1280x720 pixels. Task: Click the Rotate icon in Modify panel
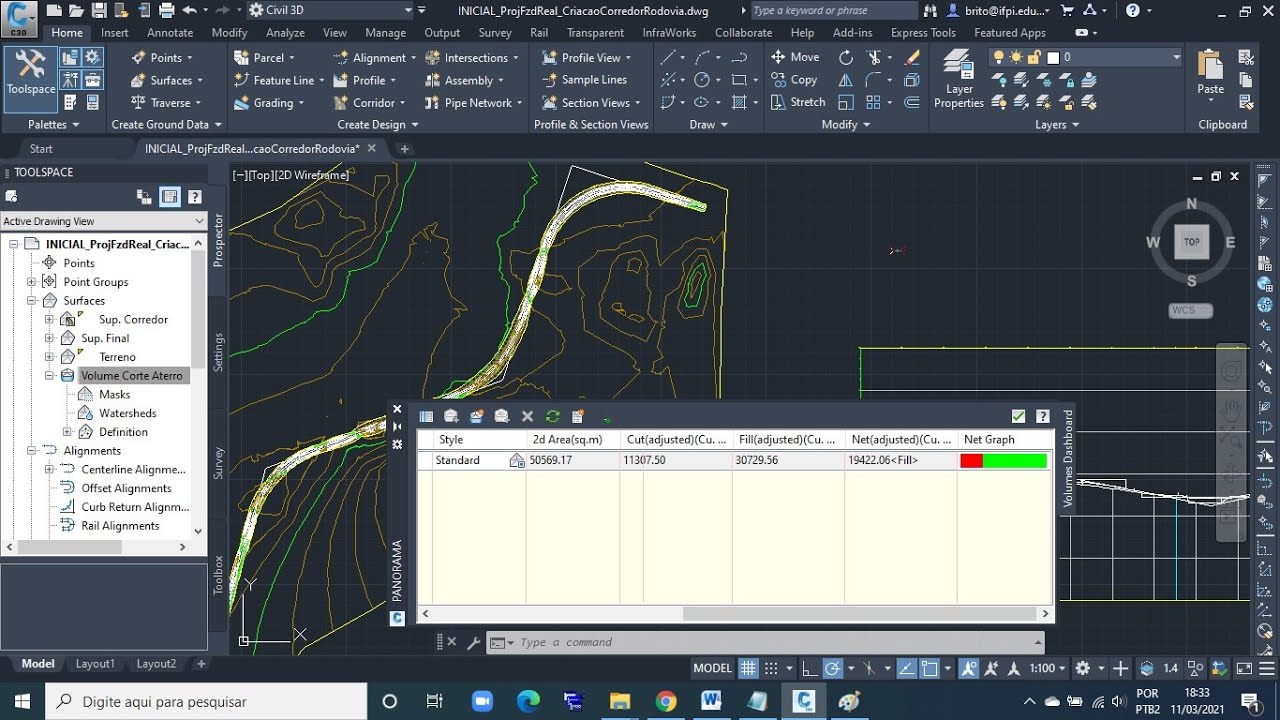point(846,57)
